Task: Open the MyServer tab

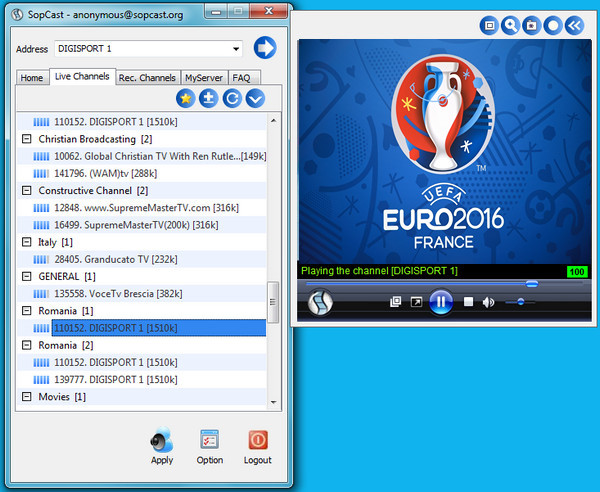Action: click(204, 78)
